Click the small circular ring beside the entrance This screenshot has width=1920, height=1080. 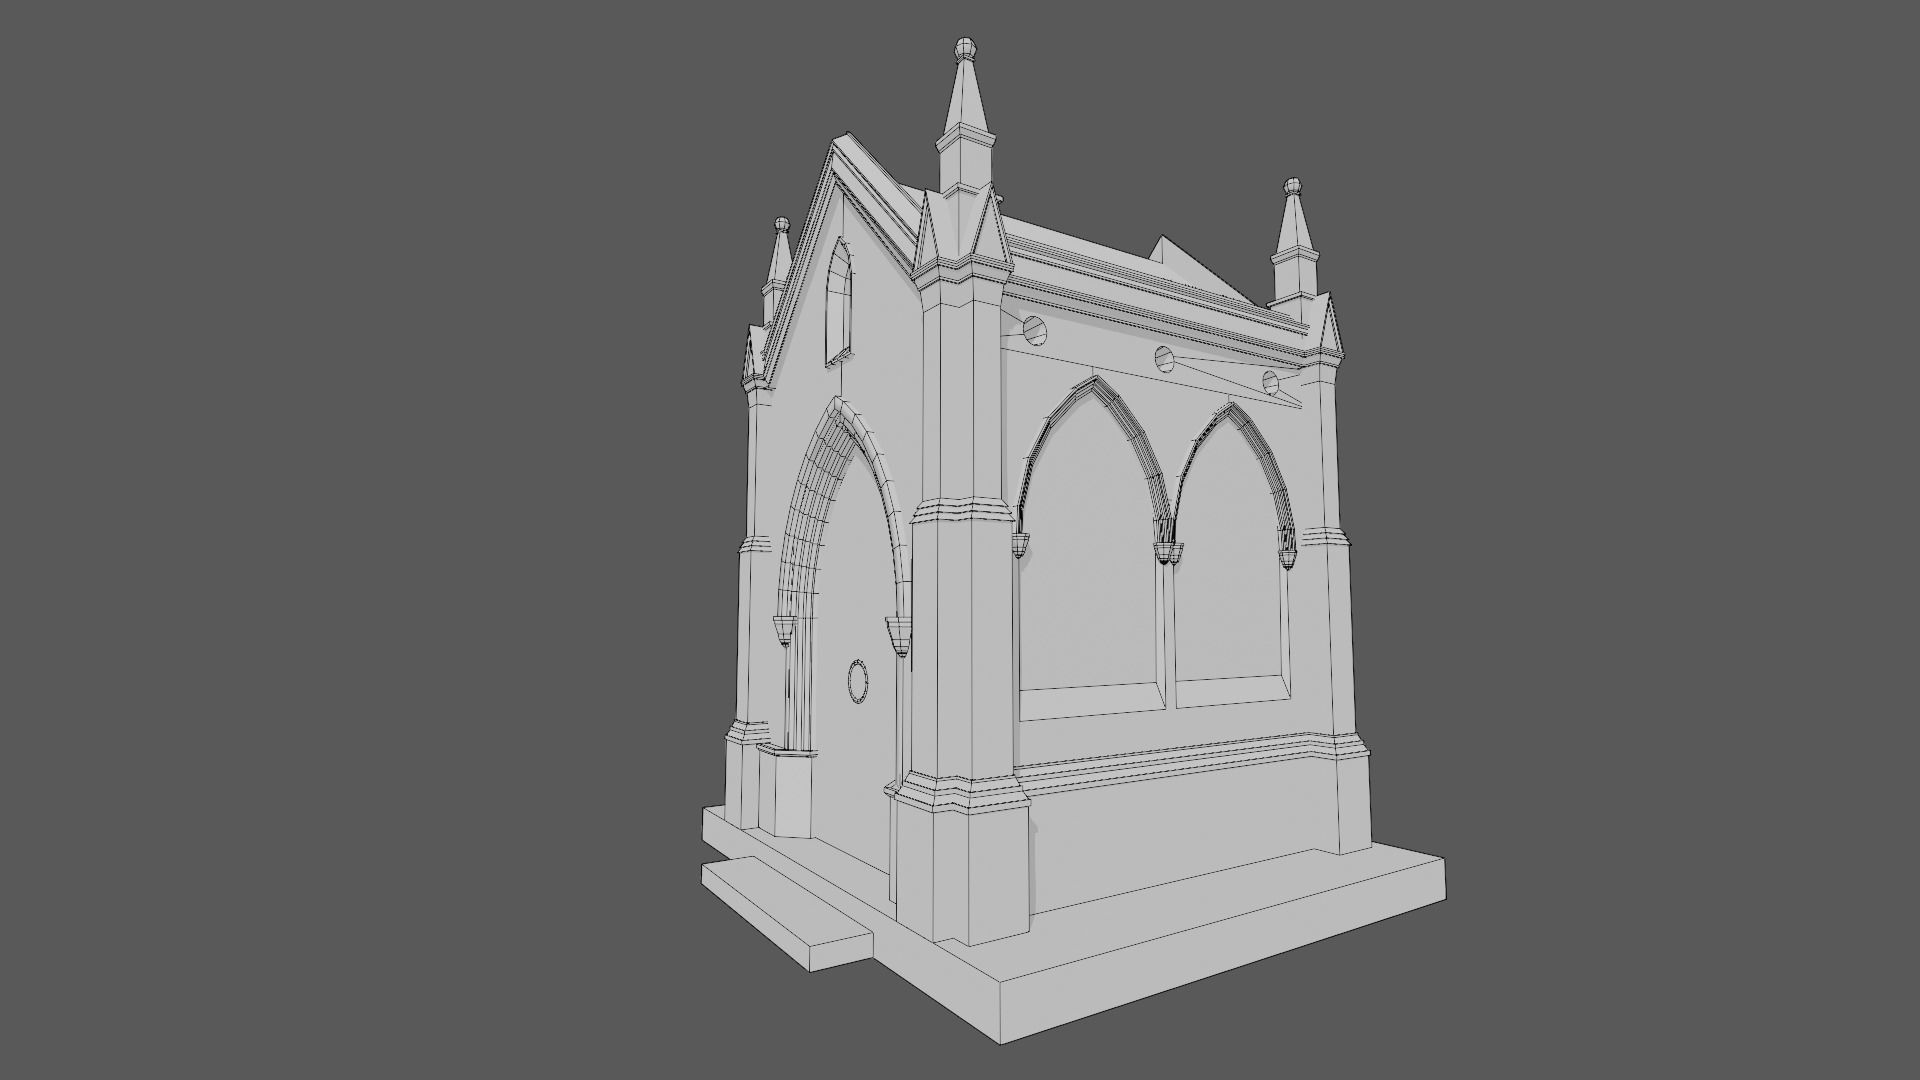858,683
